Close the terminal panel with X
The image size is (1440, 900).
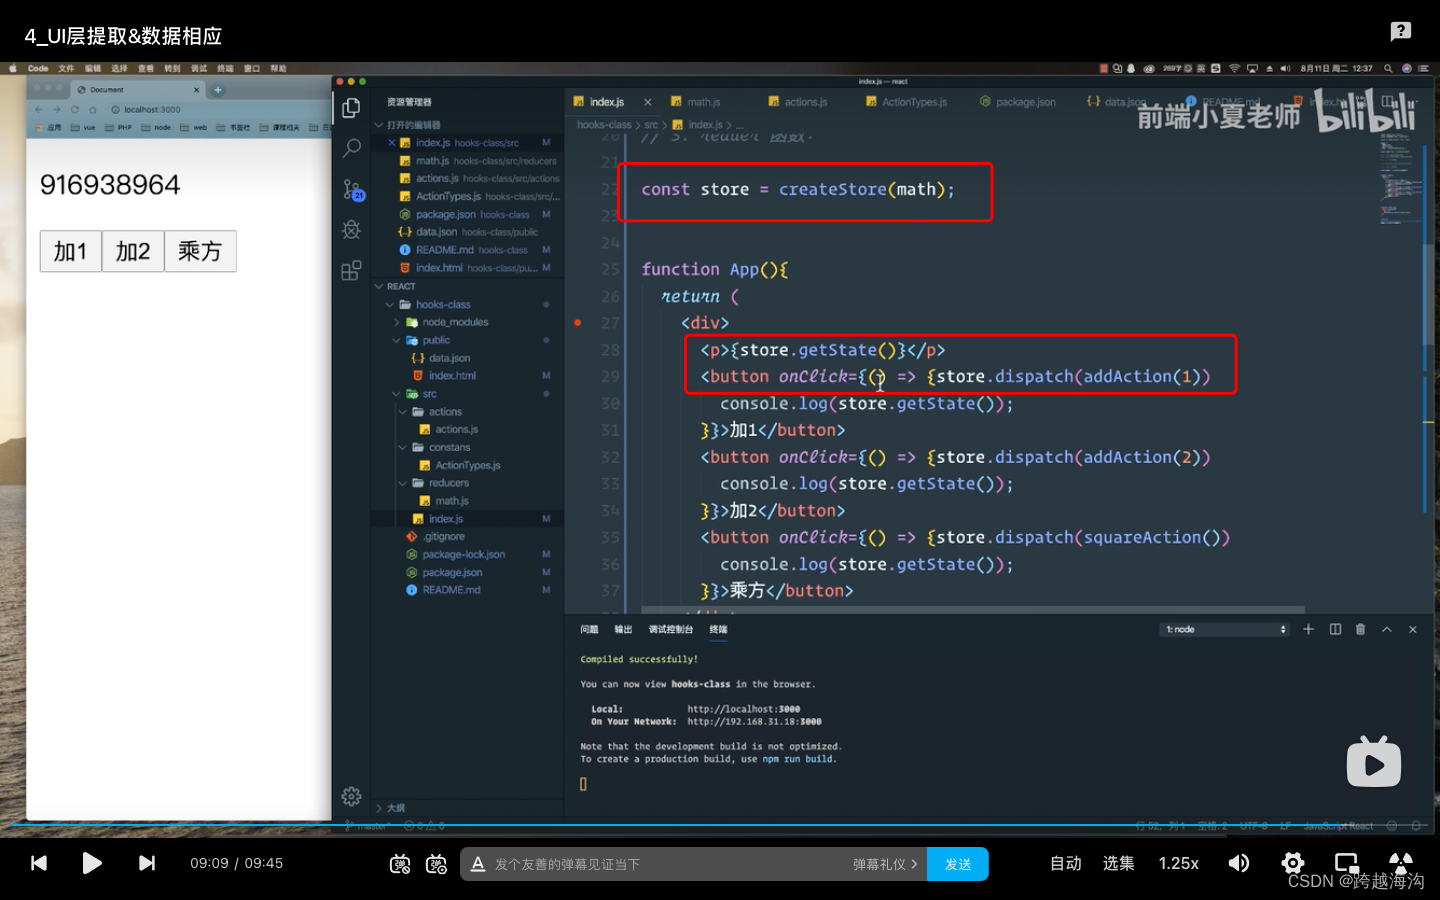pos(1412,629)
